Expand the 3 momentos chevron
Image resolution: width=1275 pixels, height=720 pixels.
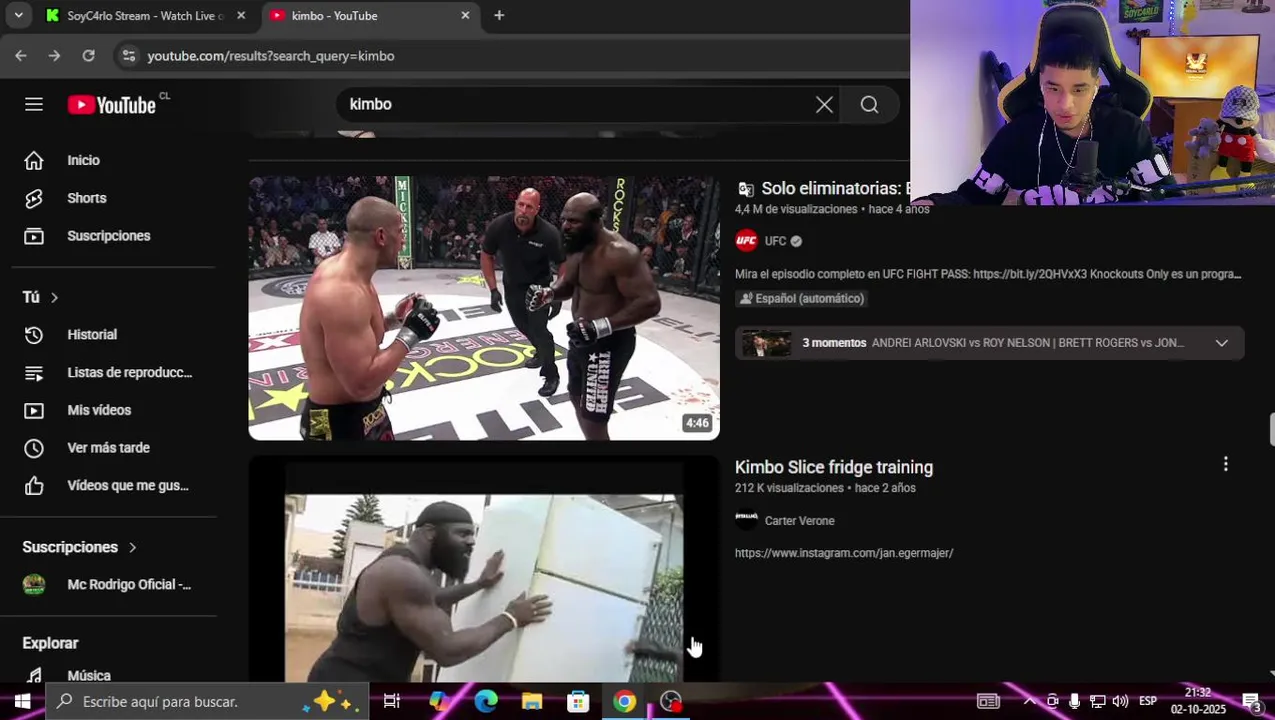coord(1221,343)
